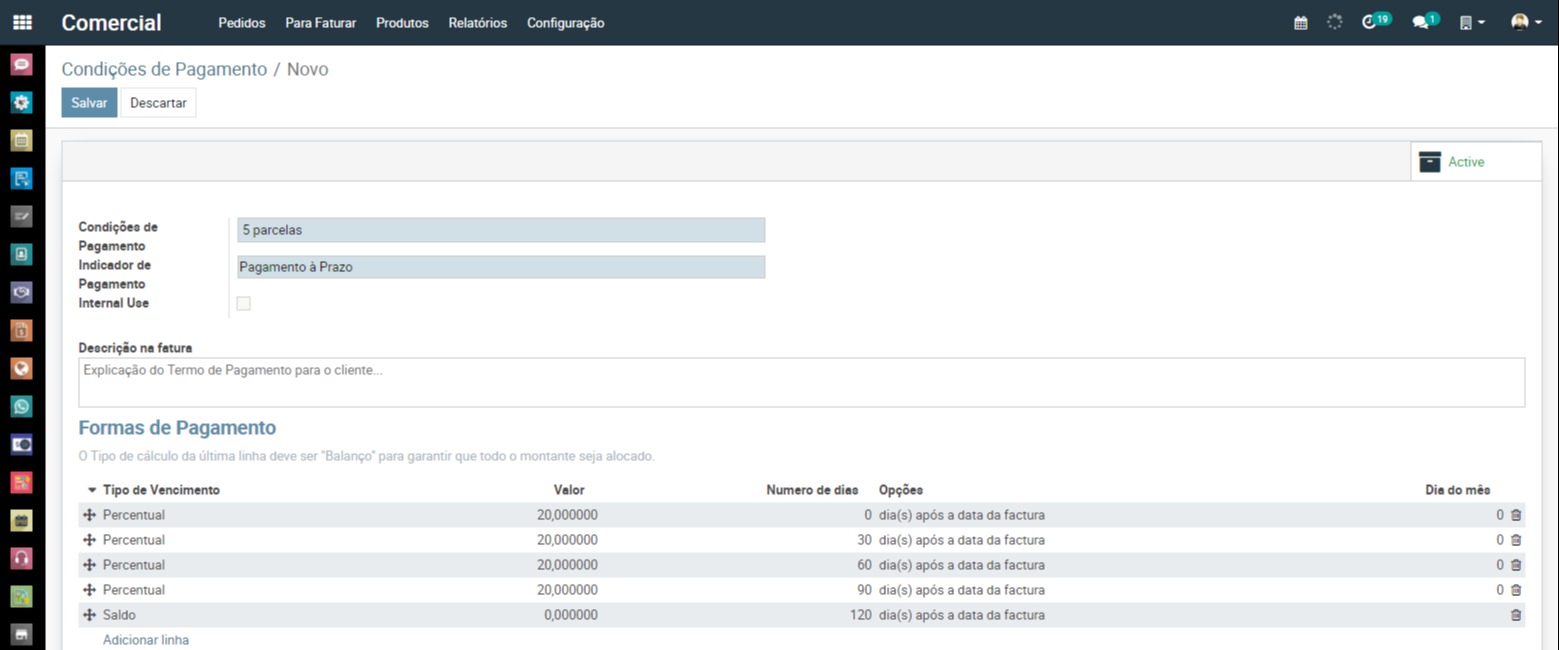The height and width of the screenshot is (650, 1559).
Task: Delete the Saldo line with trash icon
Action: pos(1515,615)
